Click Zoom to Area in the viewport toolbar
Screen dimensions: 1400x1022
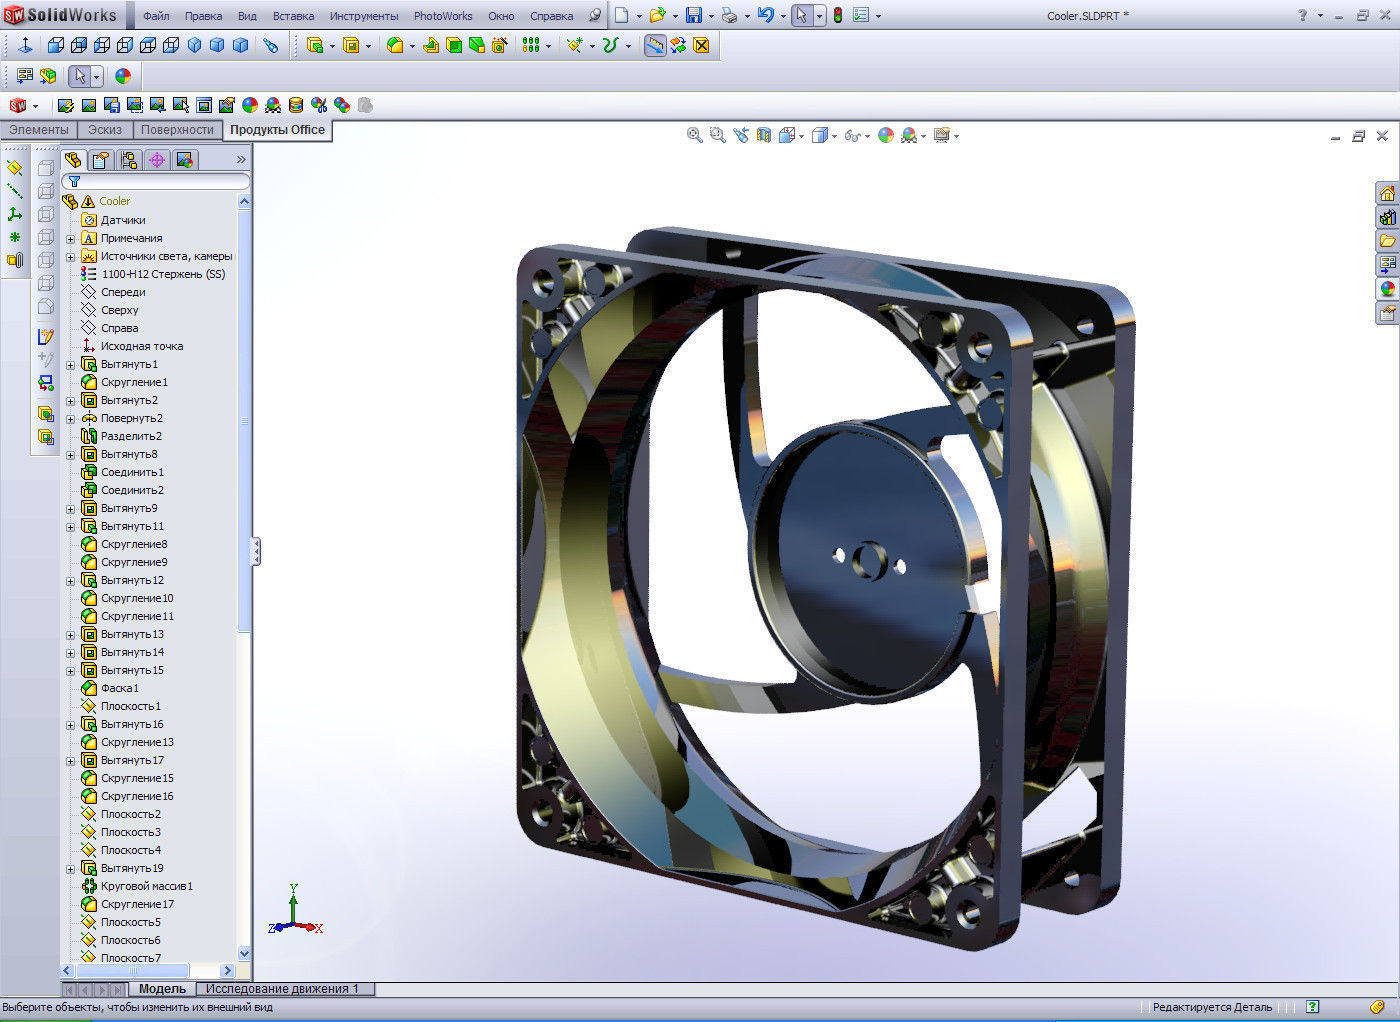tap(717, 135)
